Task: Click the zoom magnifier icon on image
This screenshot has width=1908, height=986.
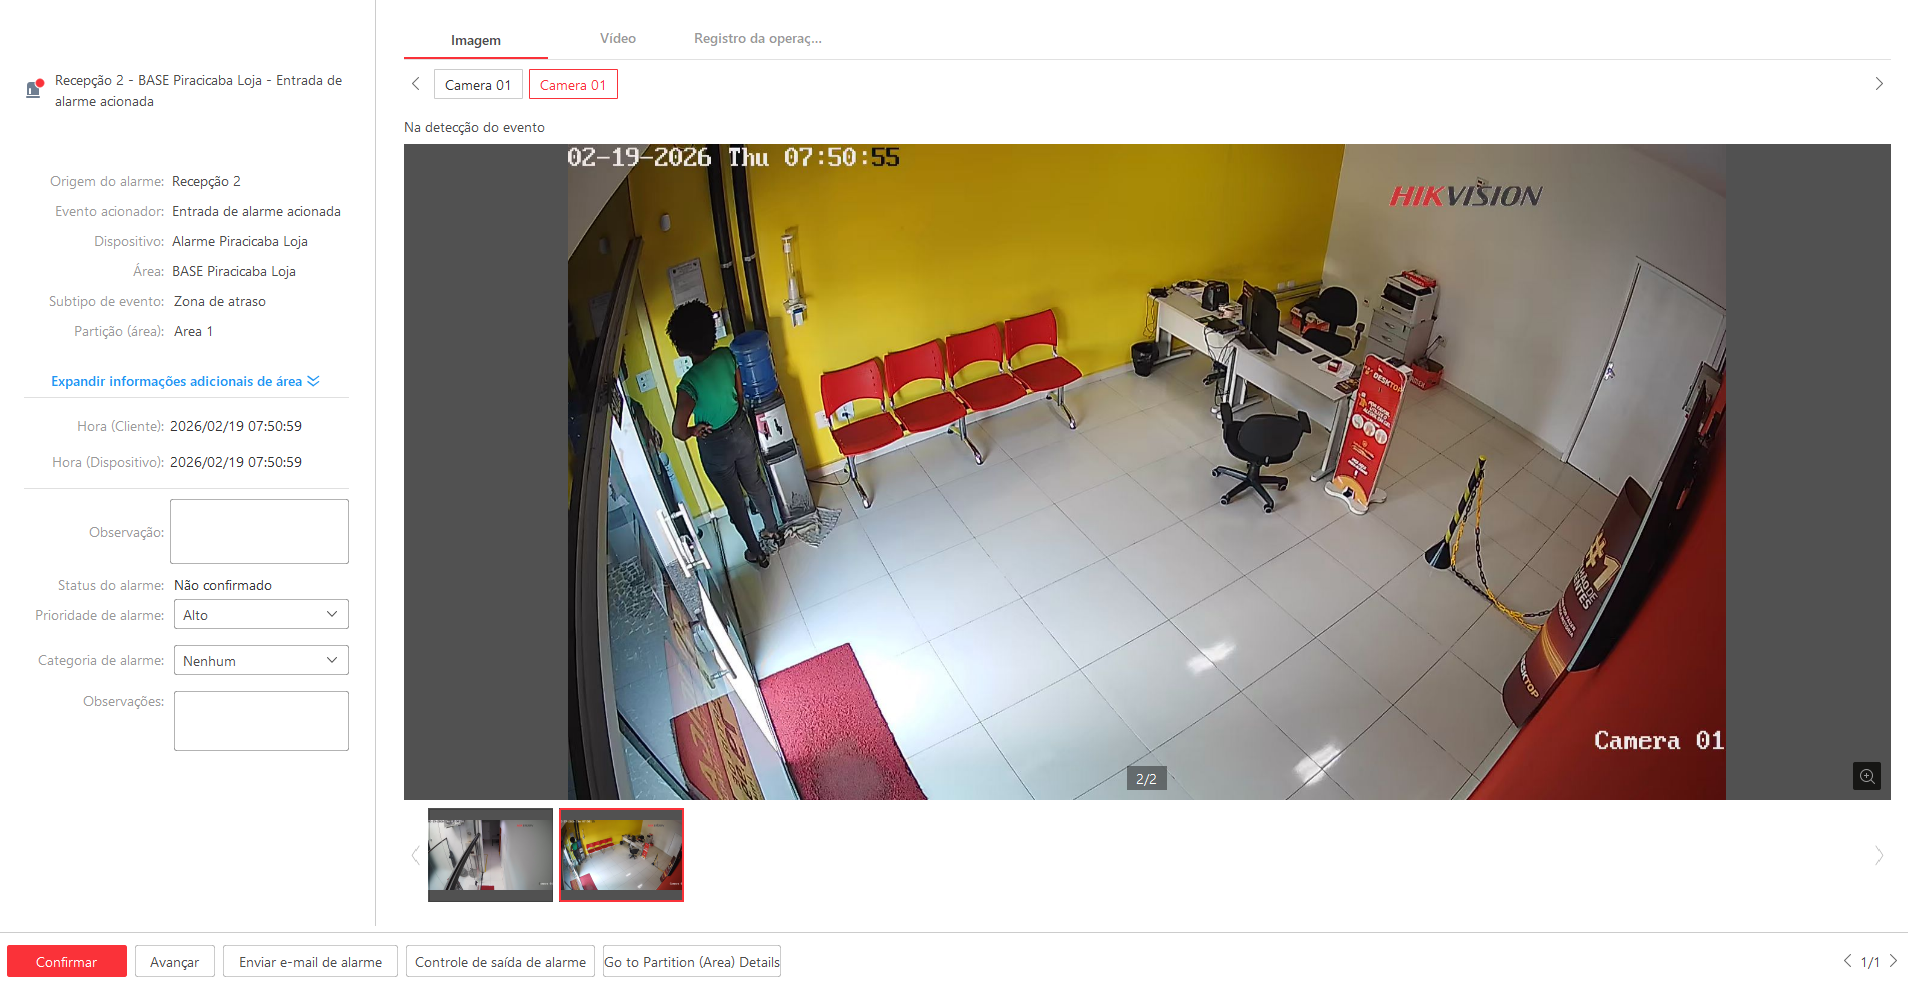Action: [x=1866, y=776]
